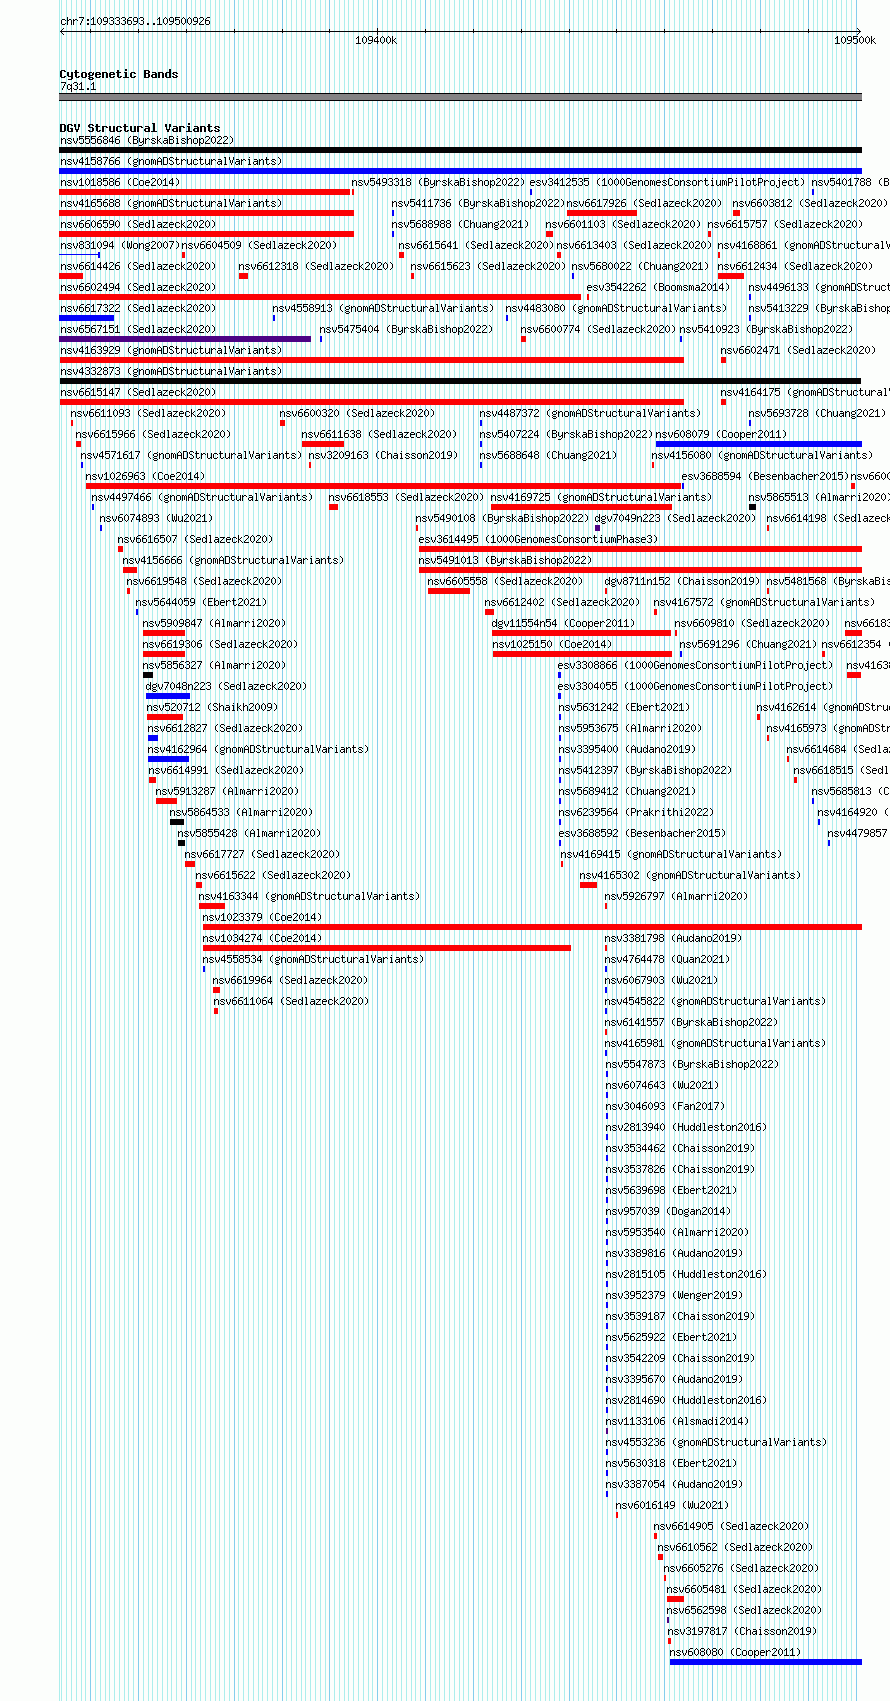
Task: Select nsv1026963 (Coe2014) label
Action: point(145,477)
